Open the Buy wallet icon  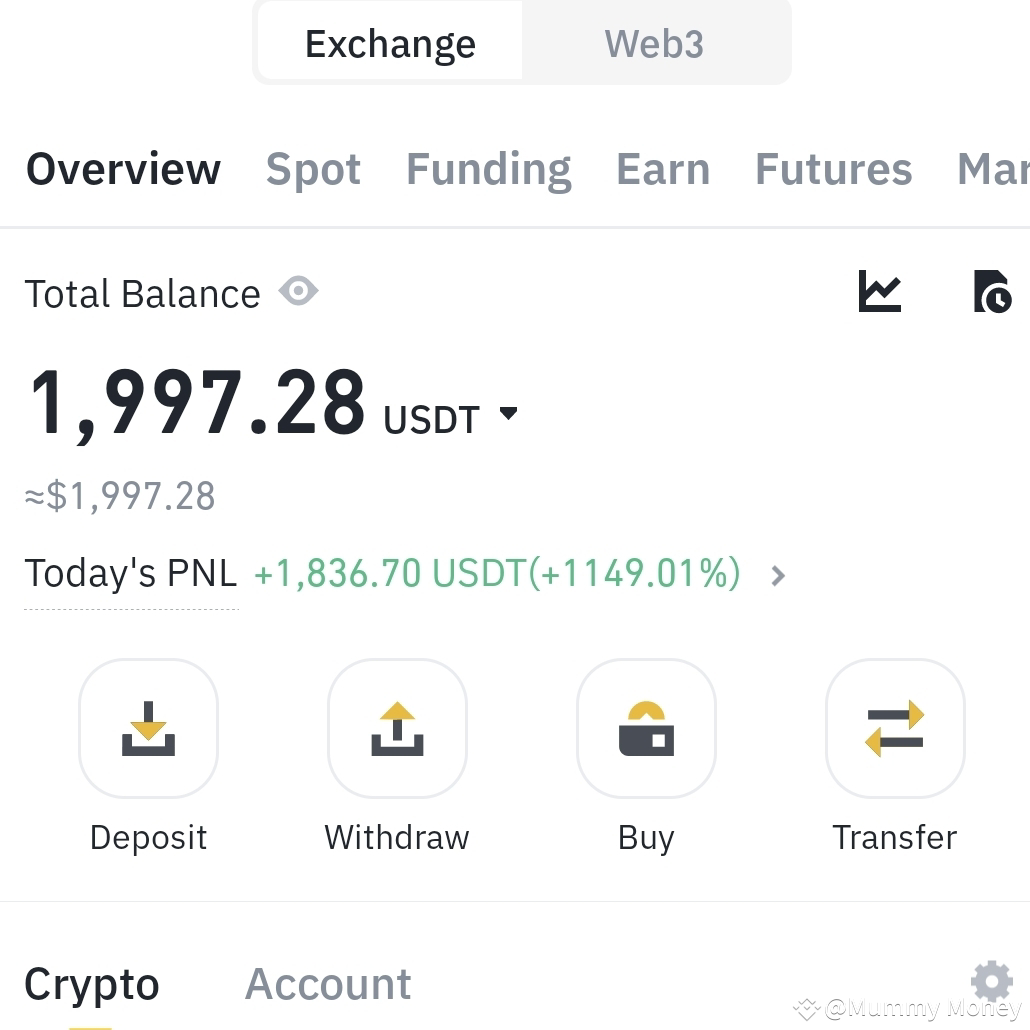click(x=646, y=728)
